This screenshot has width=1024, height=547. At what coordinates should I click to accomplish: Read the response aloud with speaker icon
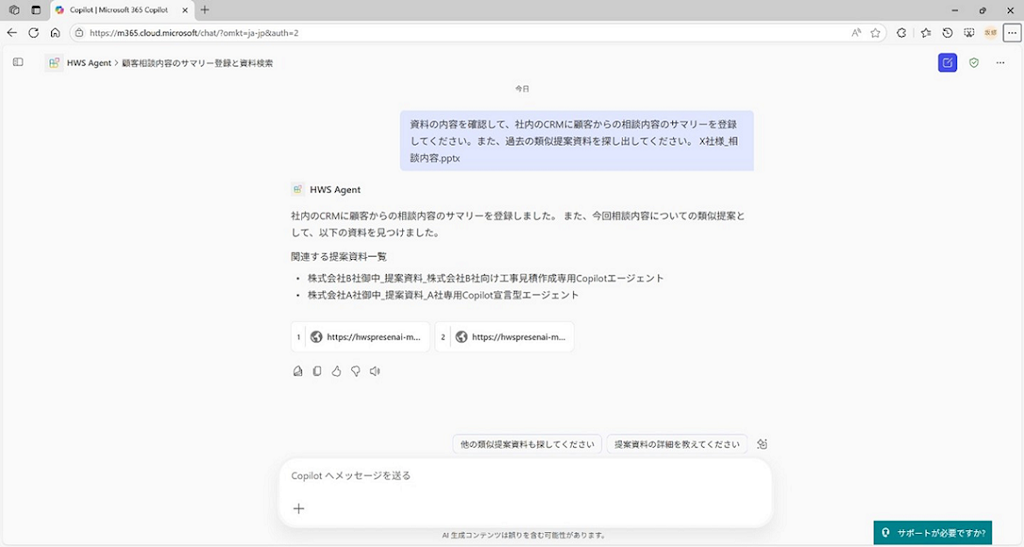375,371
